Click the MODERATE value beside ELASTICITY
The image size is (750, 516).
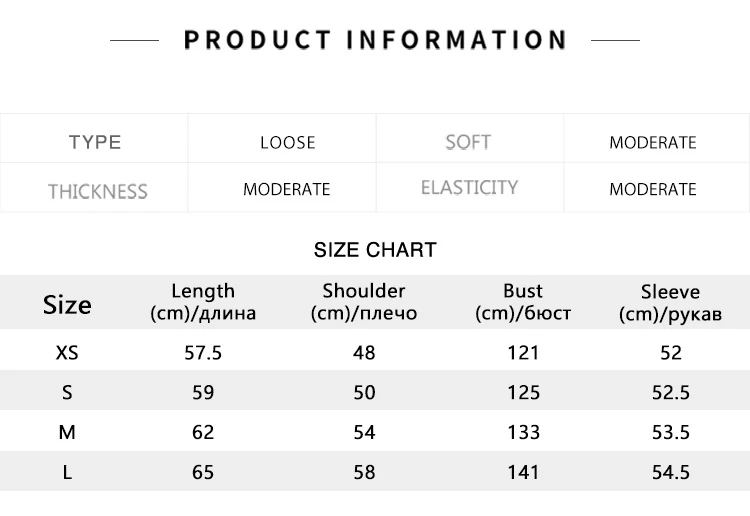pyautogui.click(x=652, y=189)
